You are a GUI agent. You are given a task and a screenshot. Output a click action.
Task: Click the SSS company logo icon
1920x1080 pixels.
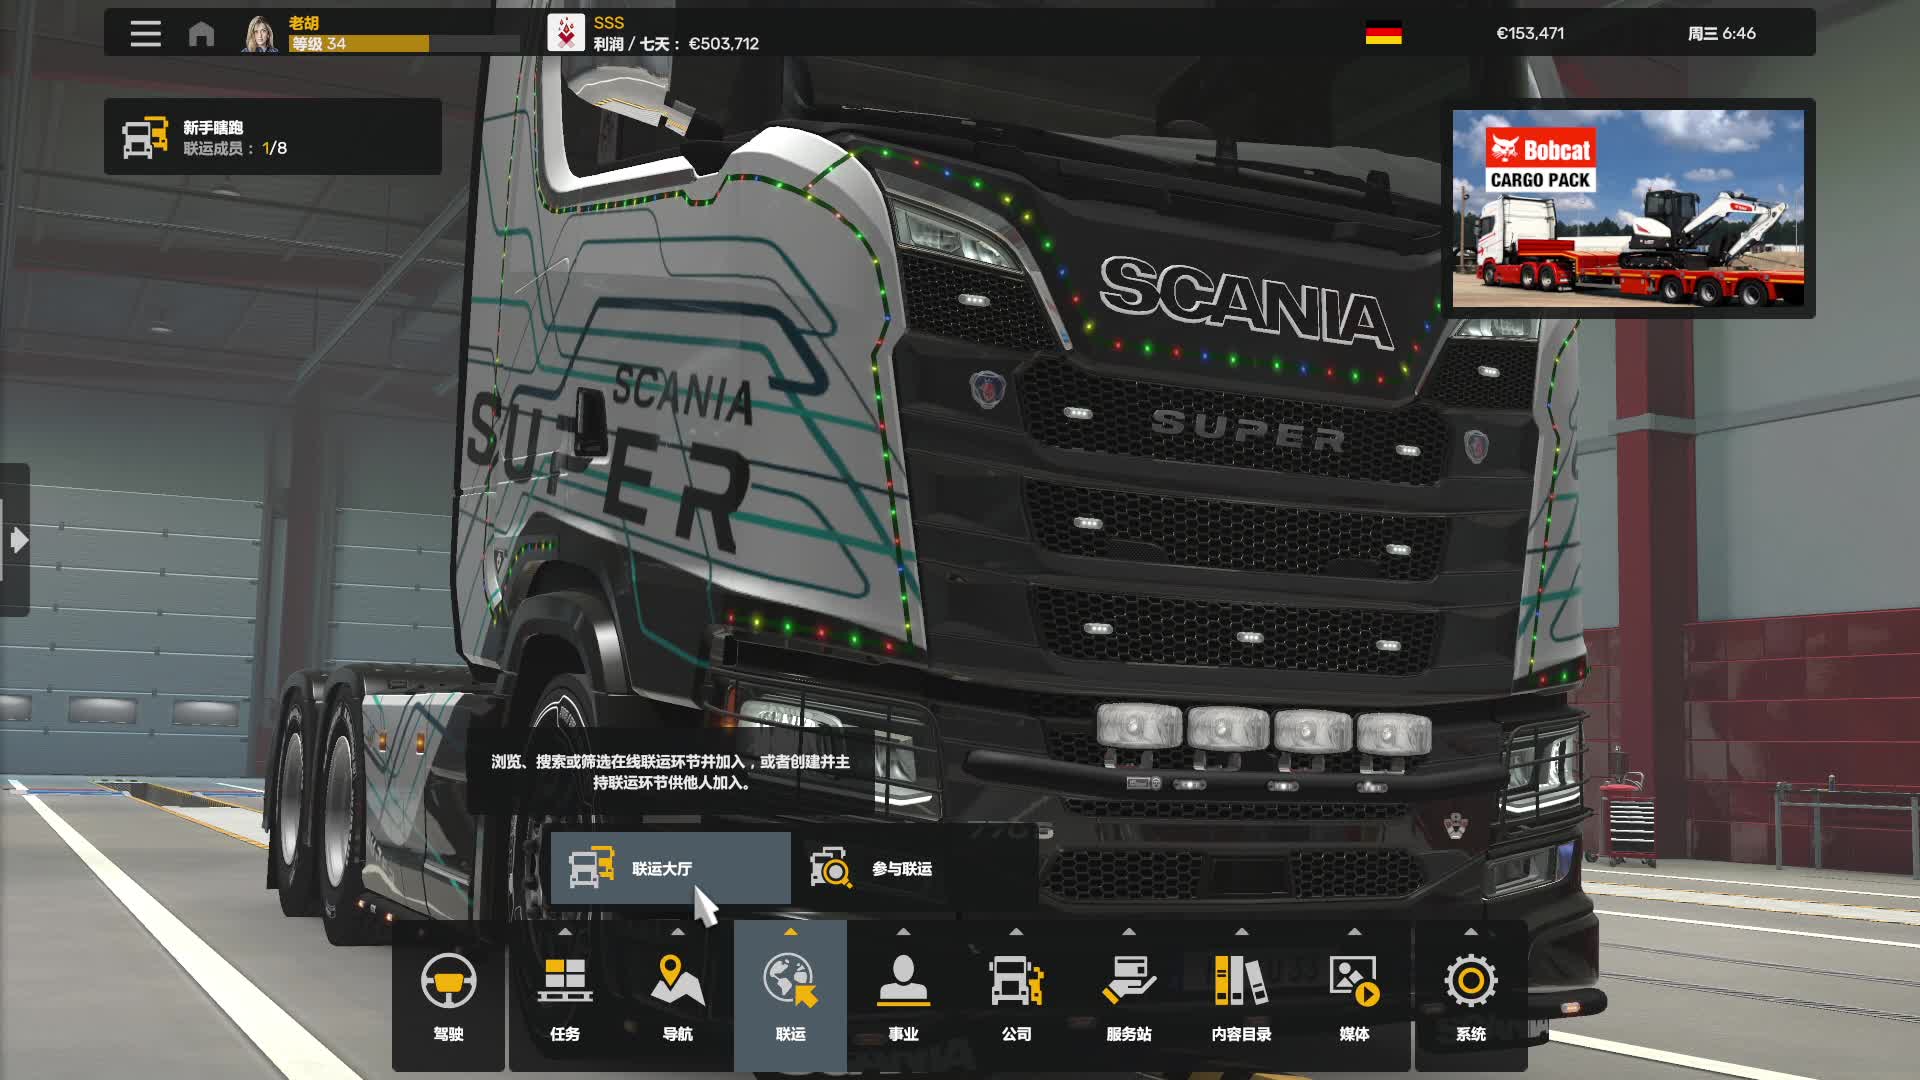pos(566,33)
